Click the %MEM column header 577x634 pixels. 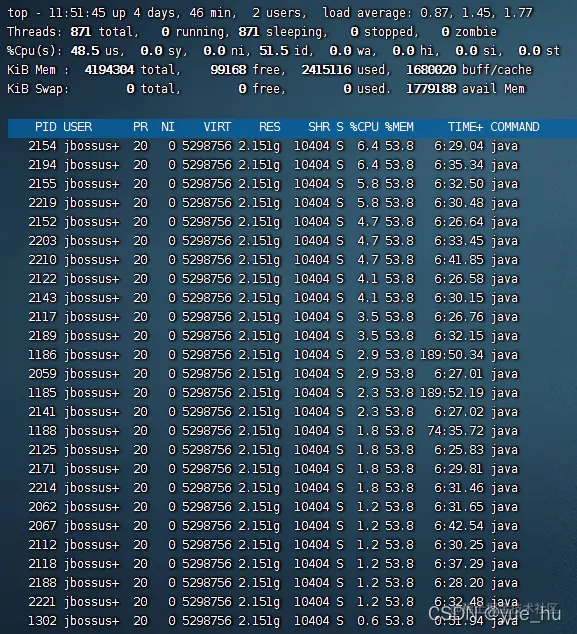pos(399,127)
